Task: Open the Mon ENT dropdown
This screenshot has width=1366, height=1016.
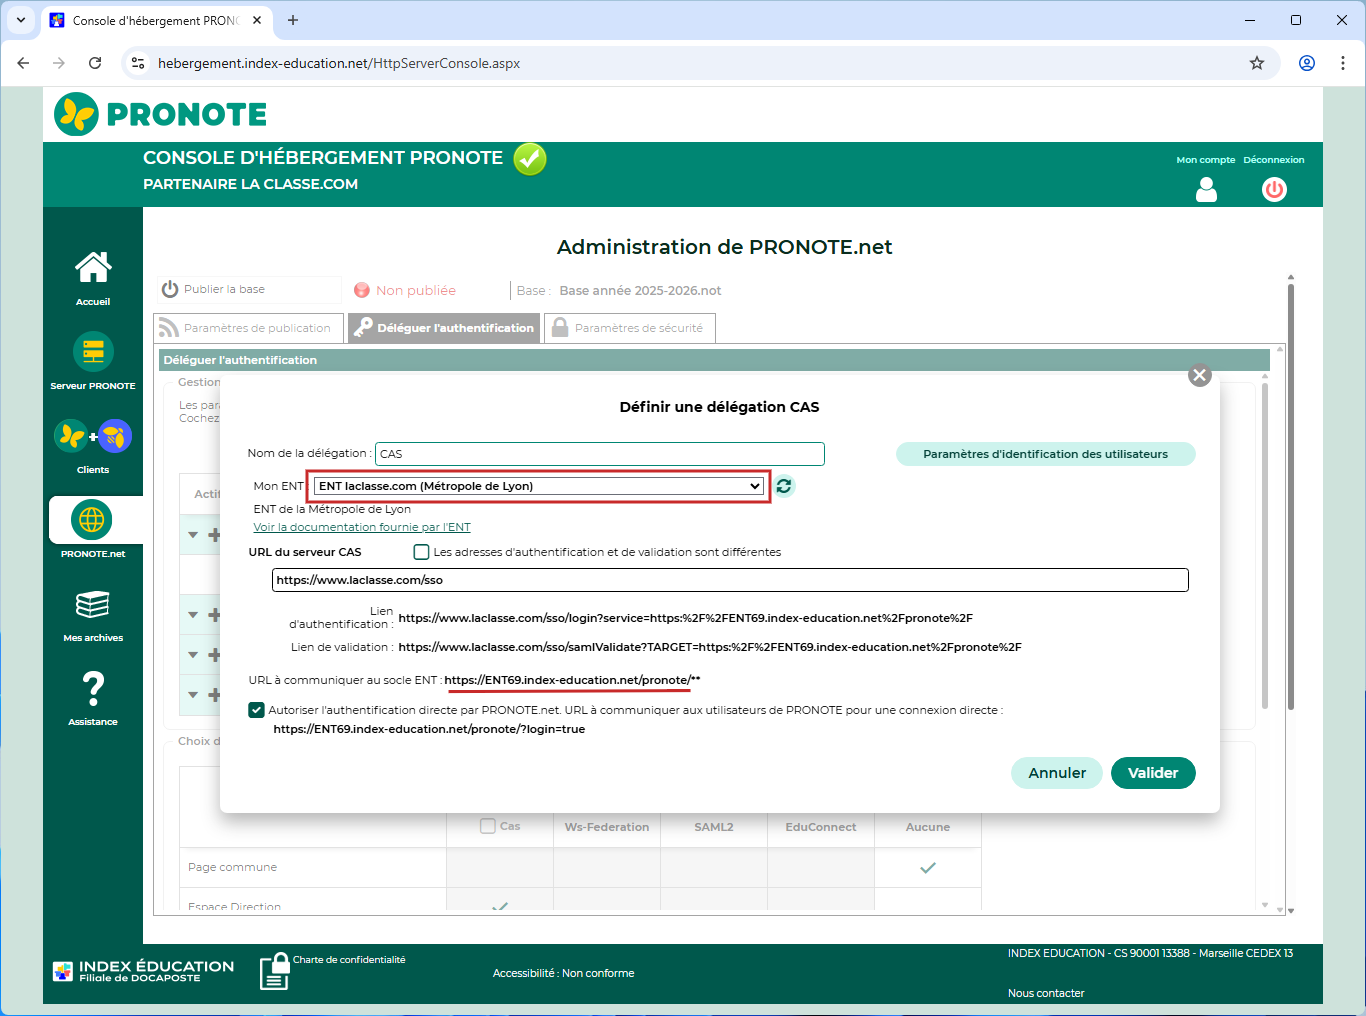Action: click(x=539, y=486)
